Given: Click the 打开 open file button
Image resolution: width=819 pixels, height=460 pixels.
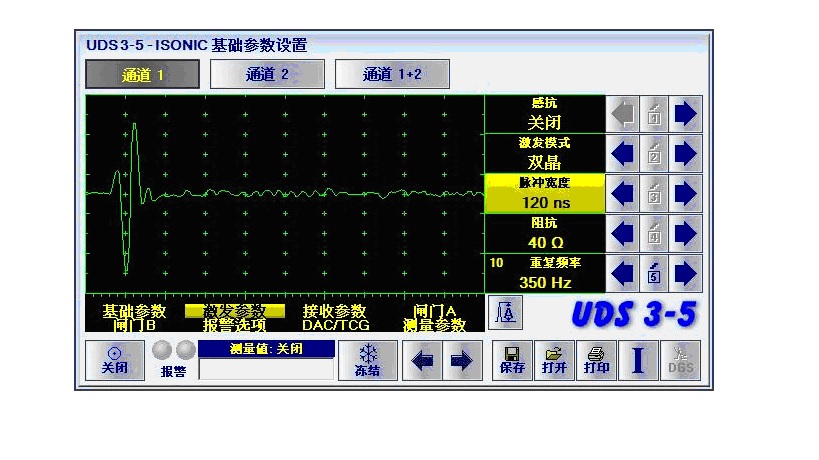Looking at the screenshot, I should pos(554,360).
